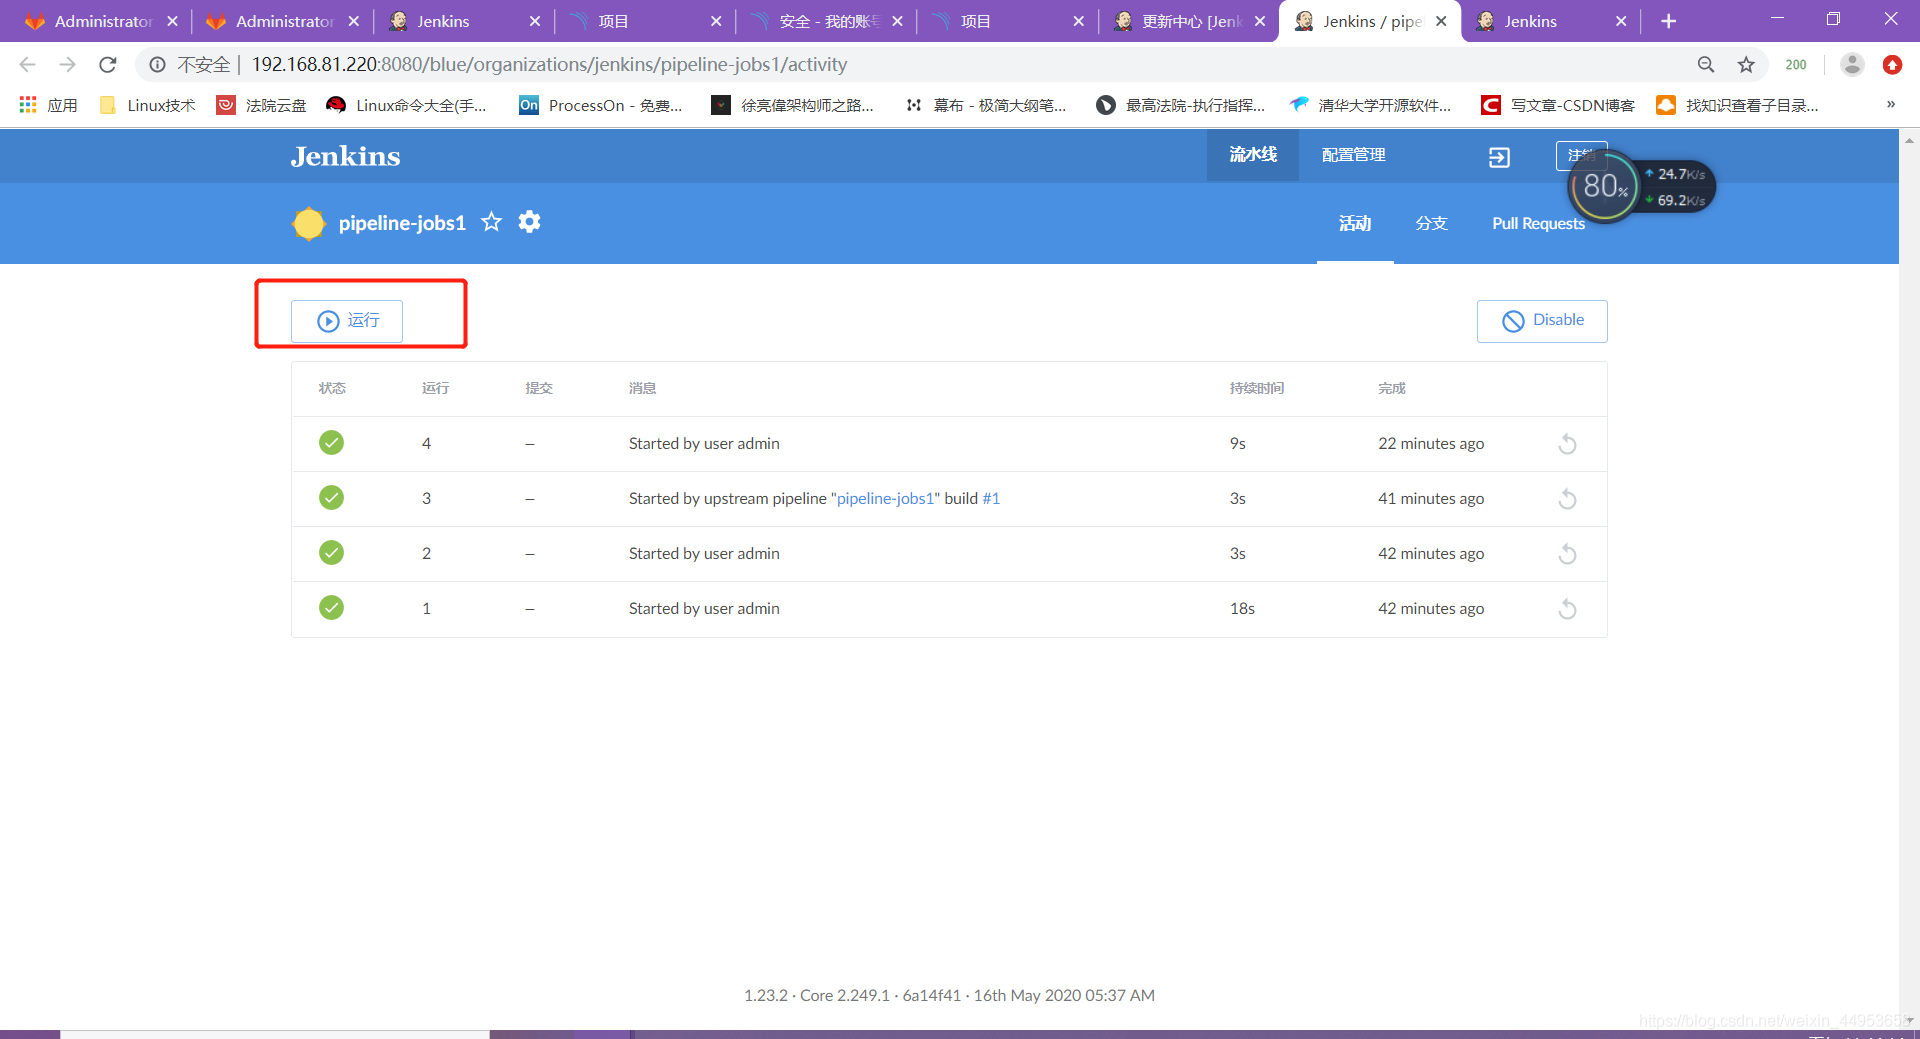This screenshot has height=1039, width=1920.
Task: Click the 运行 run pipeline button
Action: coord(347,321)
